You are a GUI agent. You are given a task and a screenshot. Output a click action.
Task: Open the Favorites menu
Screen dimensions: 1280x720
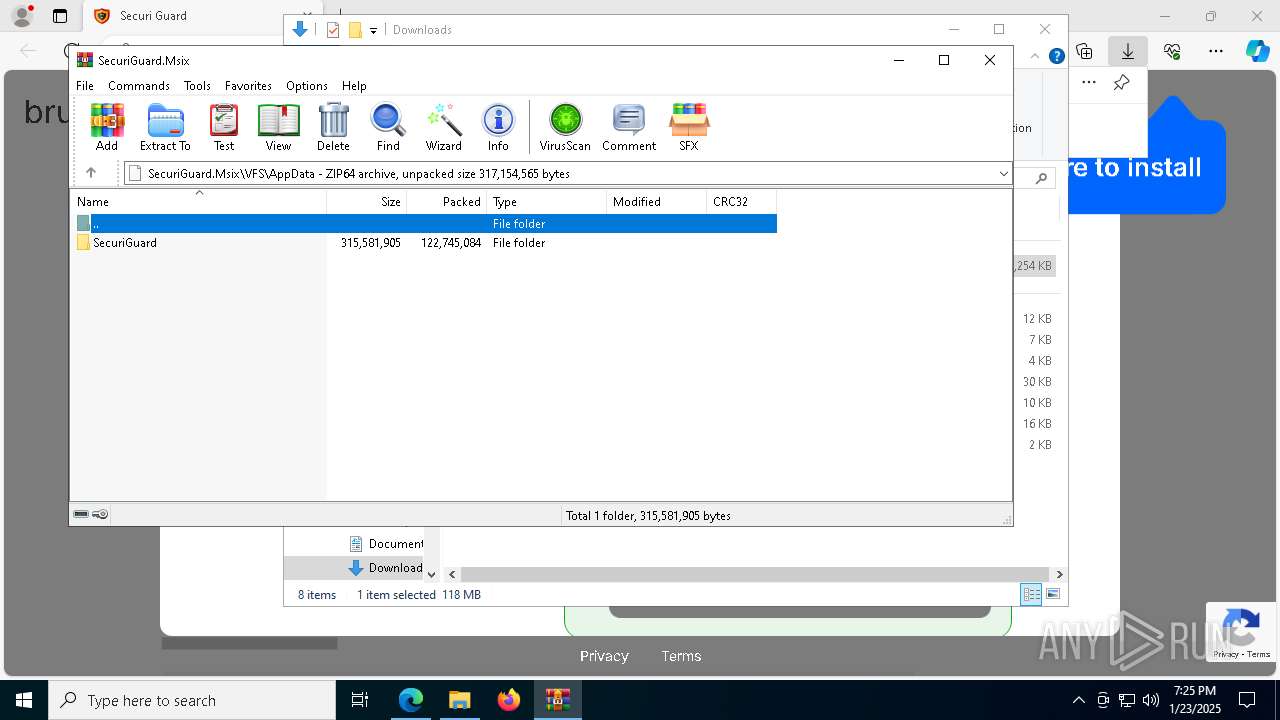(248, 86)
